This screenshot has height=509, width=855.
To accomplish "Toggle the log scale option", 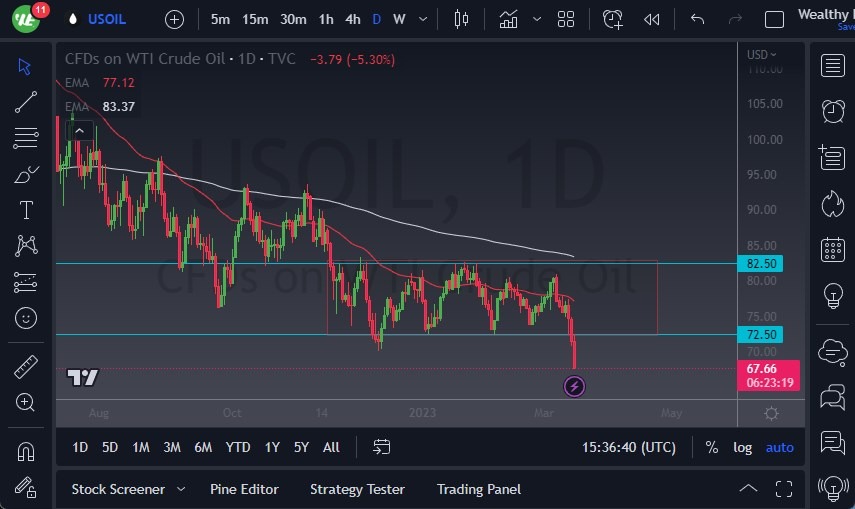I will [x=742, y=447].
